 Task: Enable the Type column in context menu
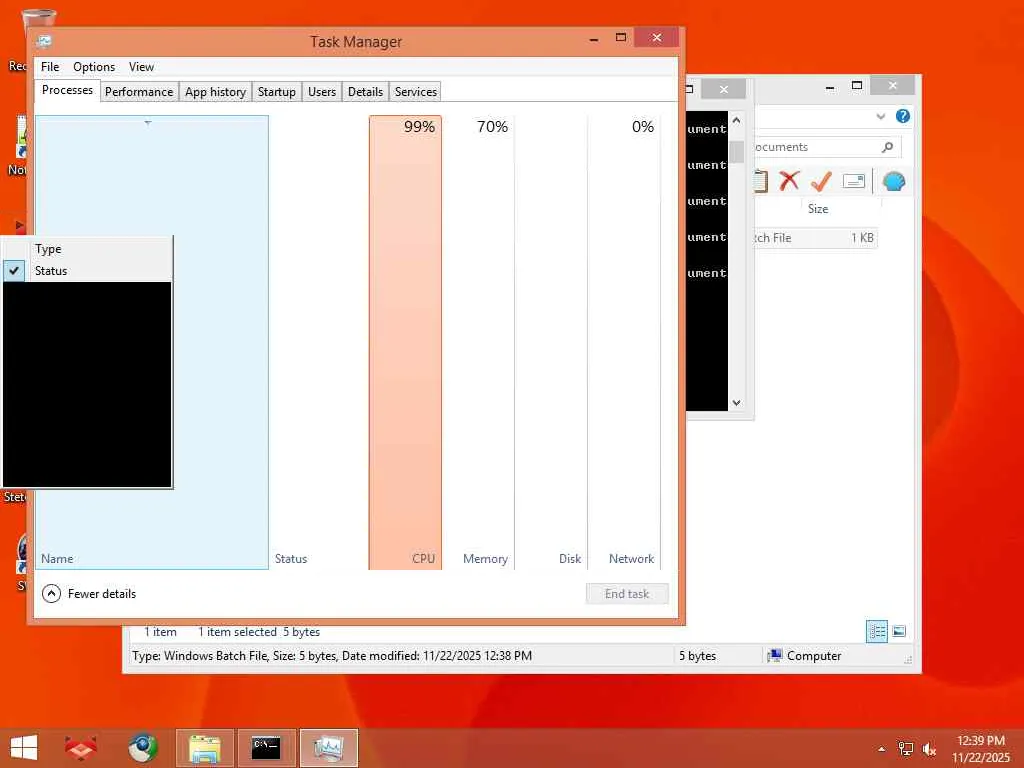(88, 249)
